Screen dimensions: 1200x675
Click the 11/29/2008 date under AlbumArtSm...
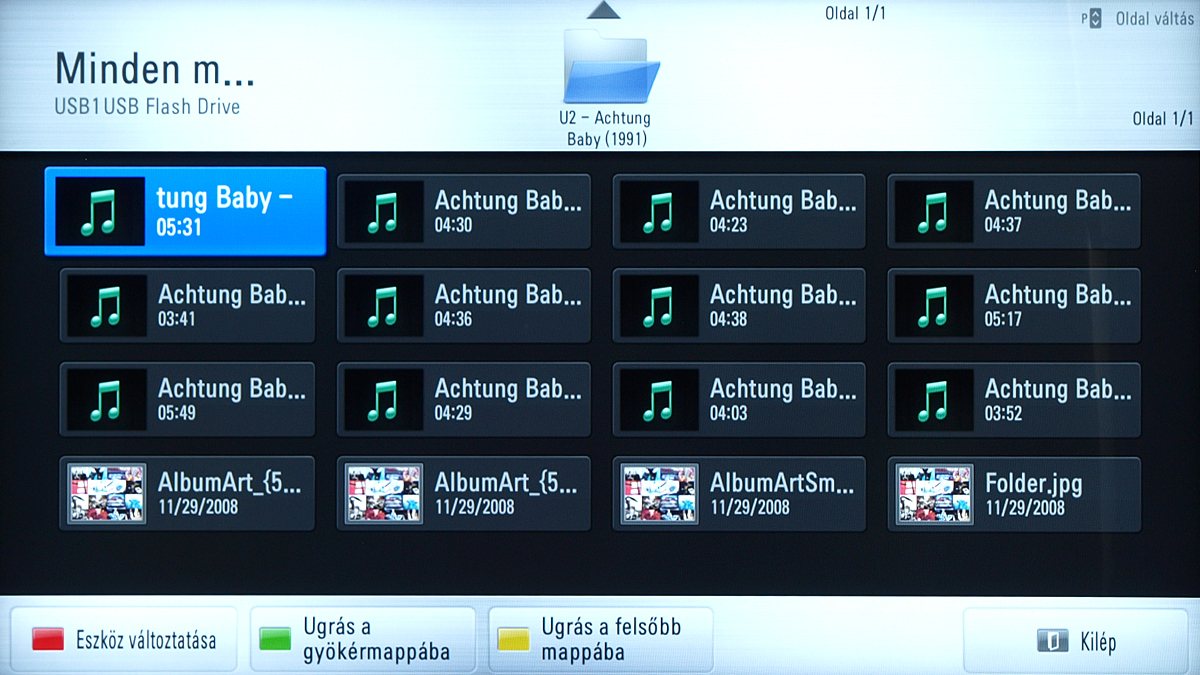pos(750,507)
